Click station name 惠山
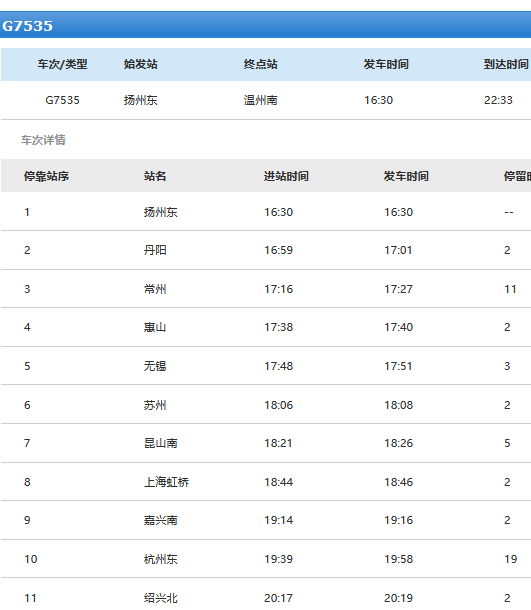The image size is (531, 610). point(155,327)
